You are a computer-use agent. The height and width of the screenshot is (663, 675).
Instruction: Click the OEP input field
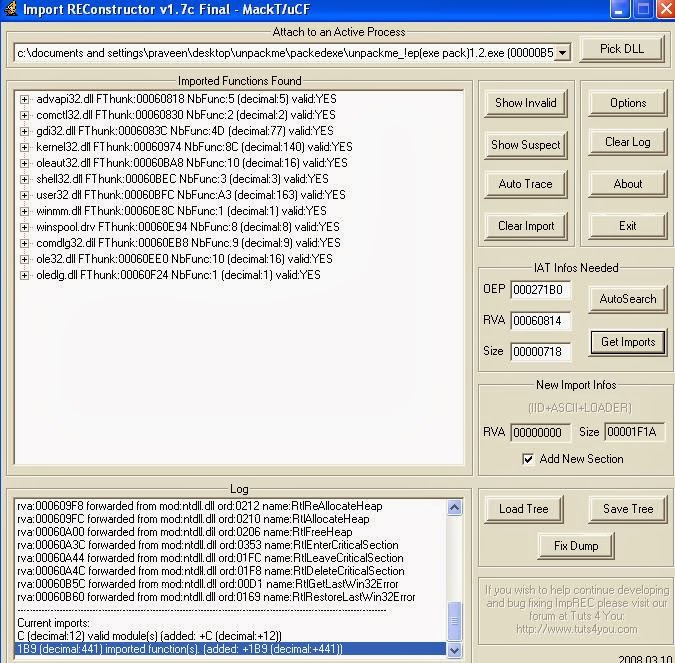point(540,289)
